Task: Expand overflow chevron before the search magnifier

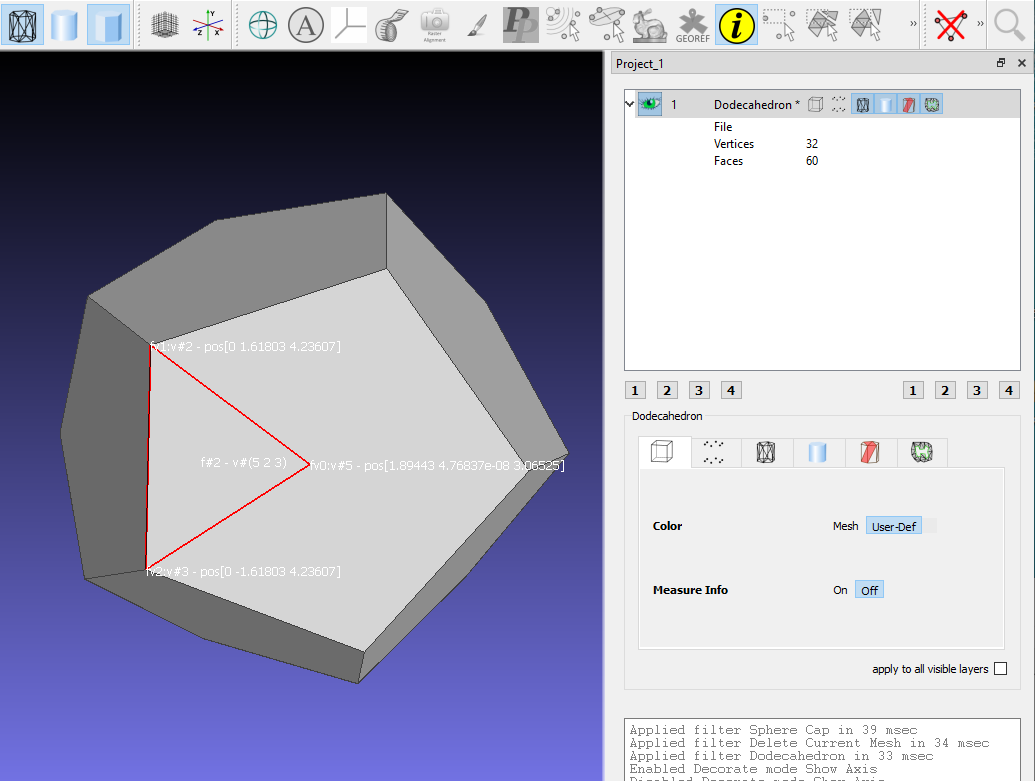Action: point(980,24)
